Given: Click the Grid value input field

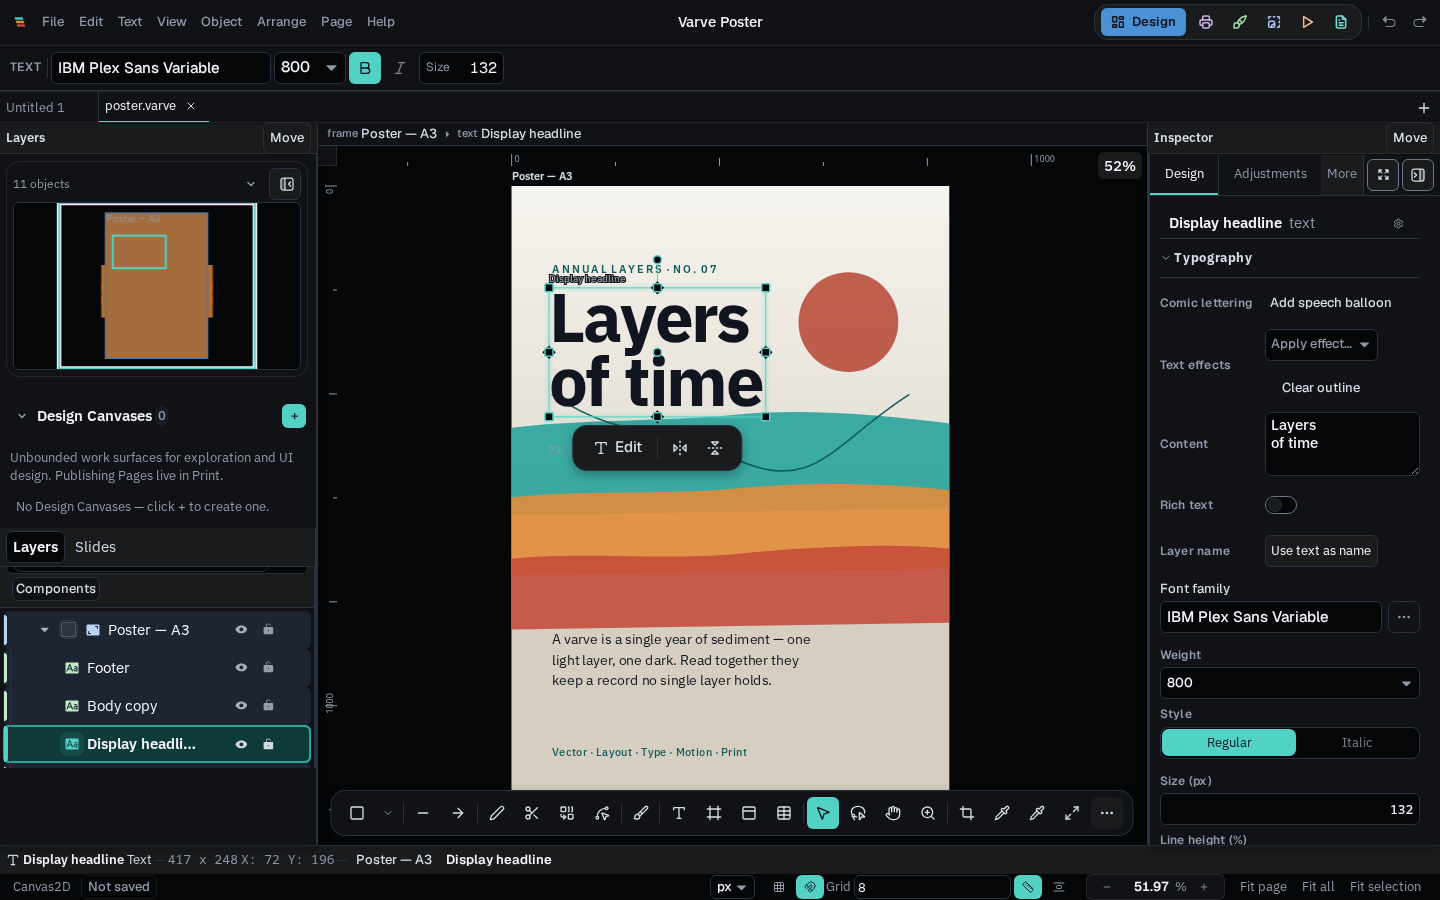Looking at the screenshot, I should tap(932, 887).
